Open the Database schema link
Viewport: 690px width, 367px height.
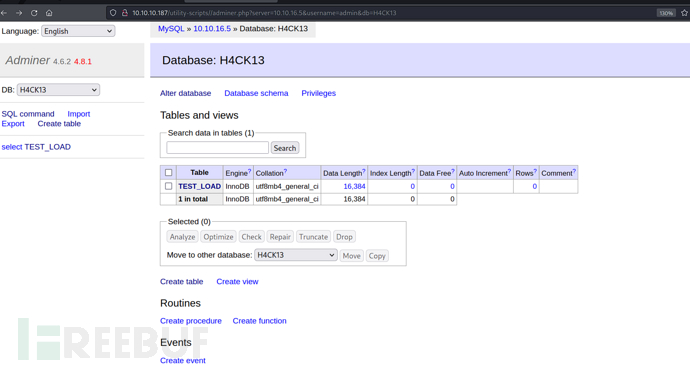[256, 93]
